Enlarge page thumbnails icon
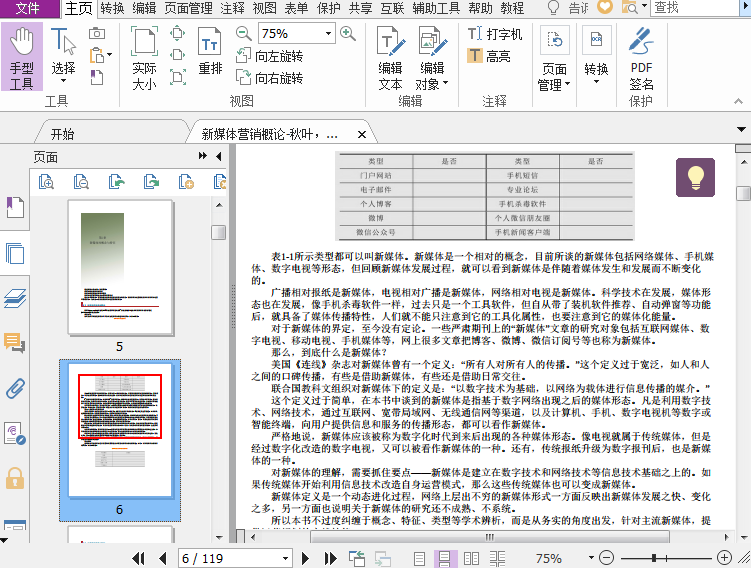This screenshot has width=751, height=568. point(46,182)
